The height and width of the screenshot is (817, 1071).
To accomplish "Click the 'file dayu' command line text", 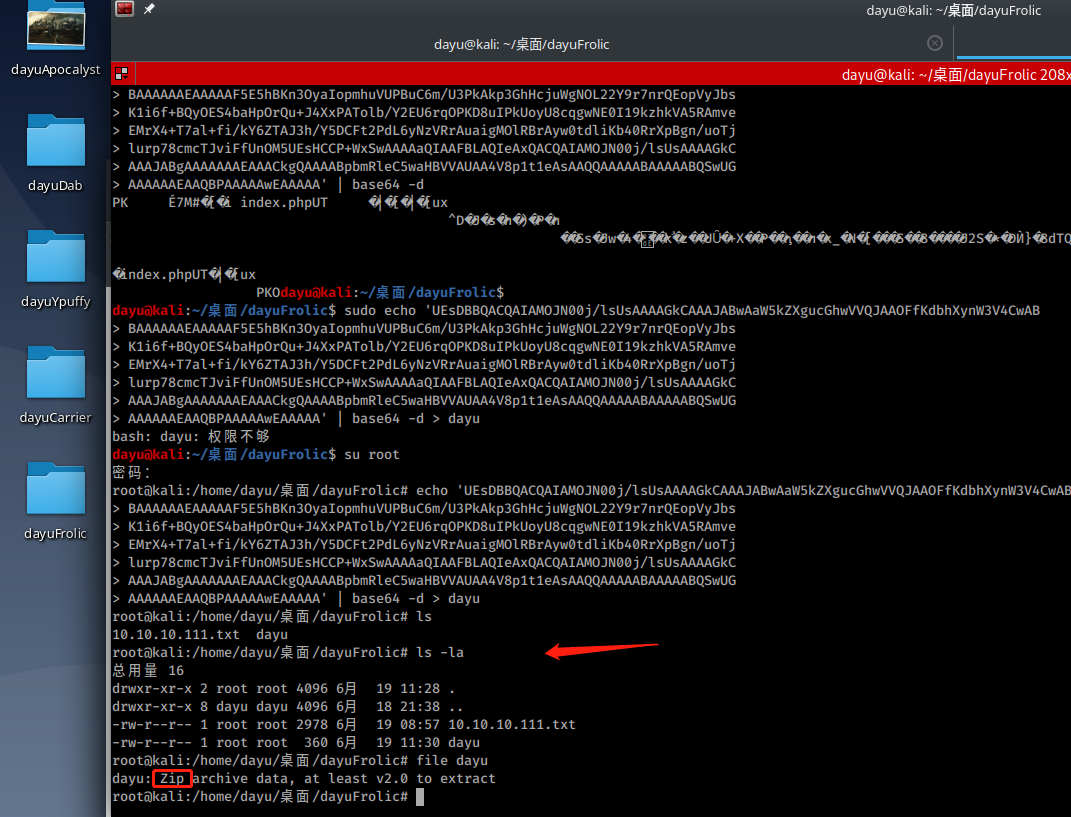I will [452, 760].
